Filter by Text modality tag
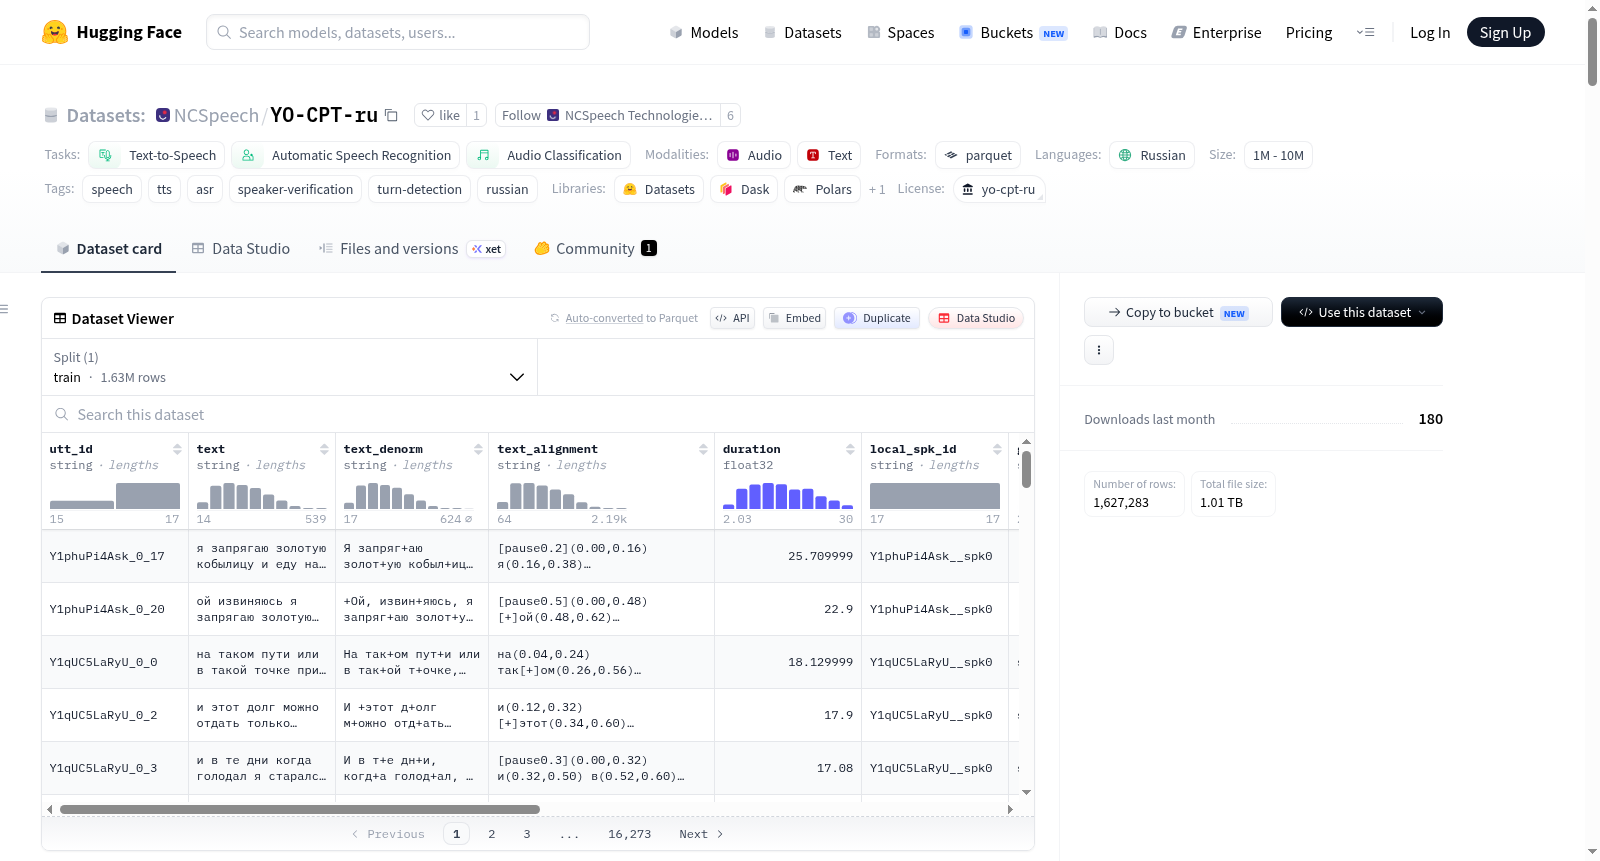Image resolution: width=1600 pixels, height=861 pixels. [829, 155]
